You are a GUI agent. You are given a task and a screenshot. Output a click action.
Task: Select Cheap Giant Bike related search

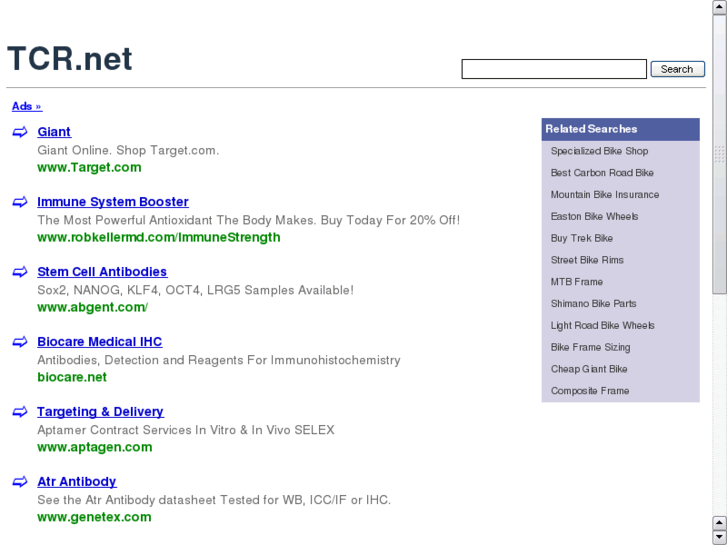(589, 369)
